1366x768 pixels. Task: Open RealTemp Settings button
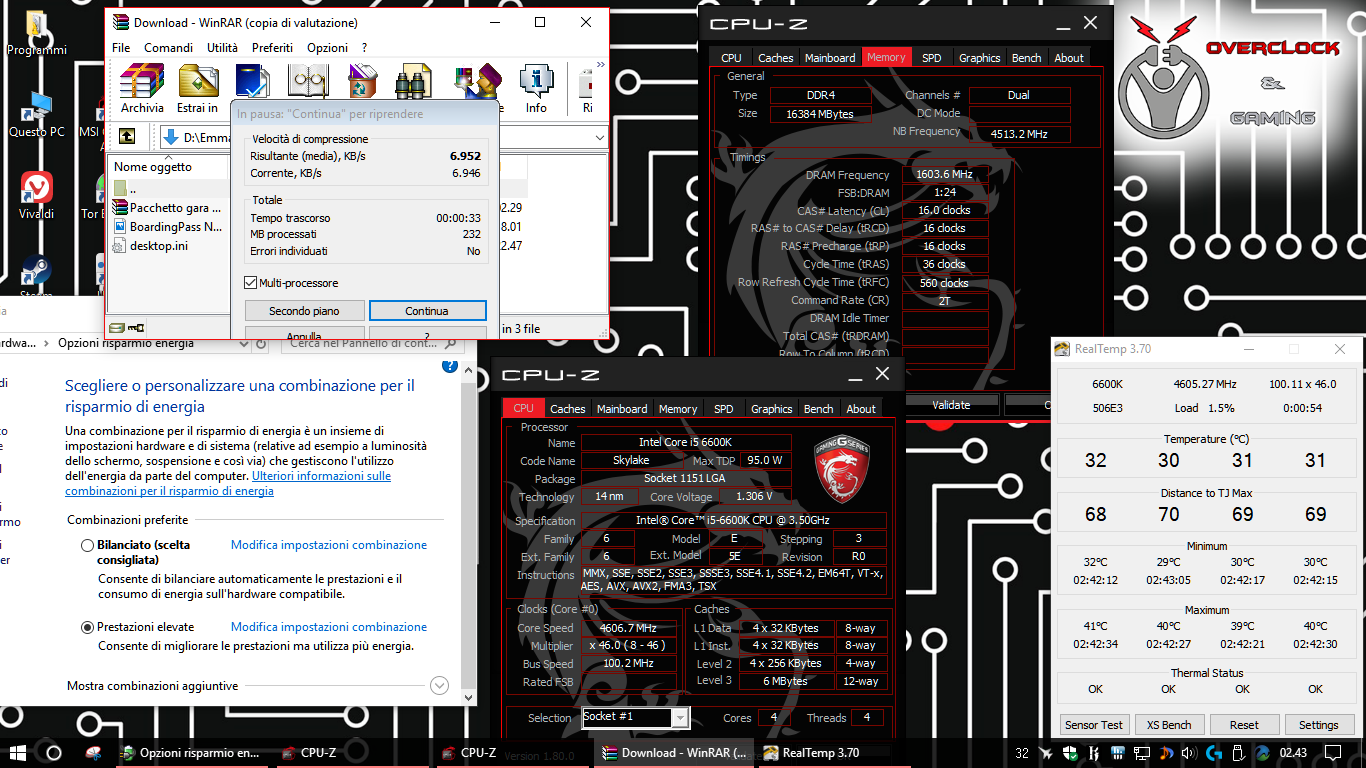click(1318, 725)
